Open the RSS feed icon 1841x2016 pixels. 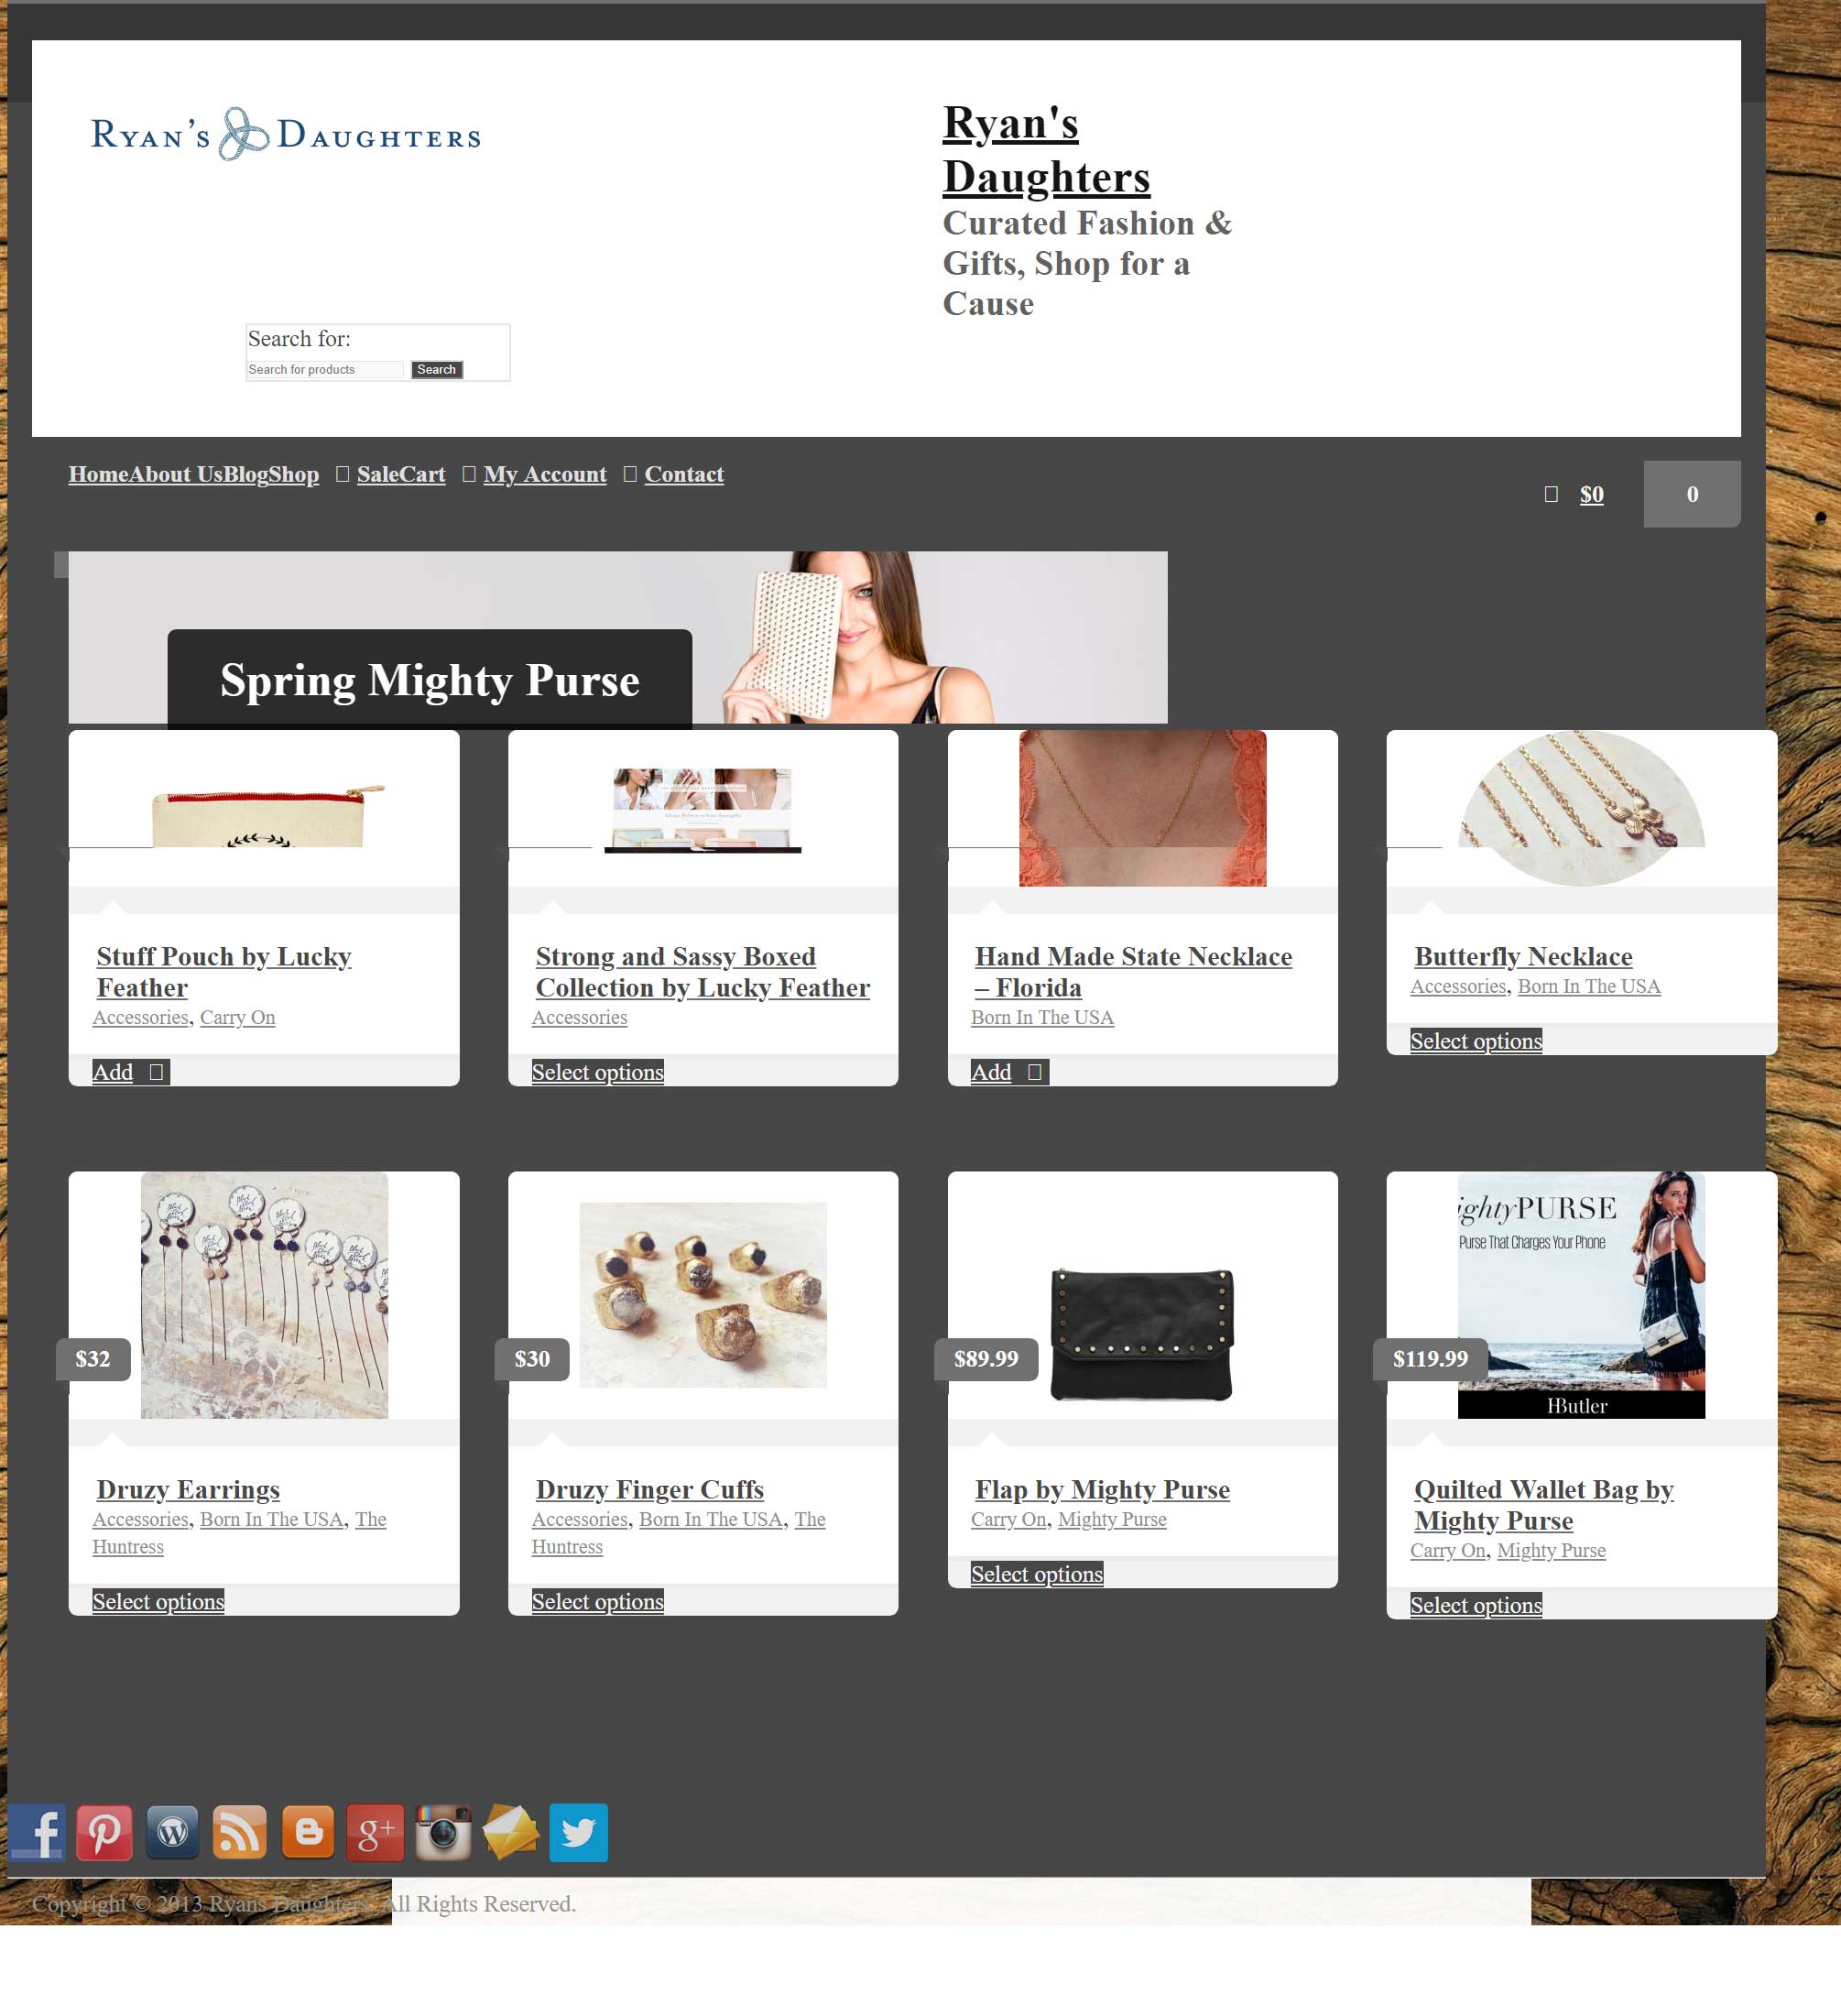(240, 1832)
